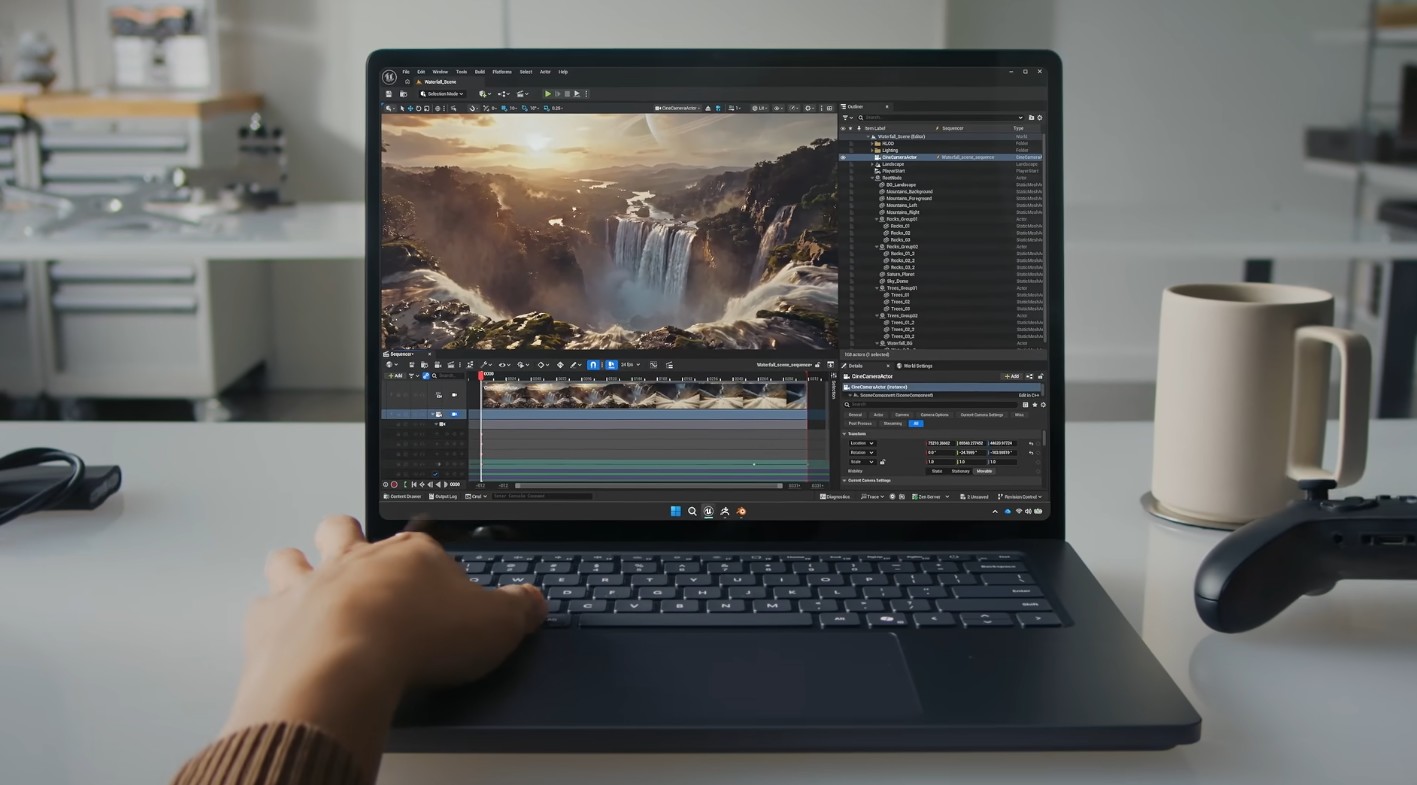Image resolution: width=1417 pixels, height=785 pixels.
Task: Select the All filter in Details panel
Action: [916, 423]
